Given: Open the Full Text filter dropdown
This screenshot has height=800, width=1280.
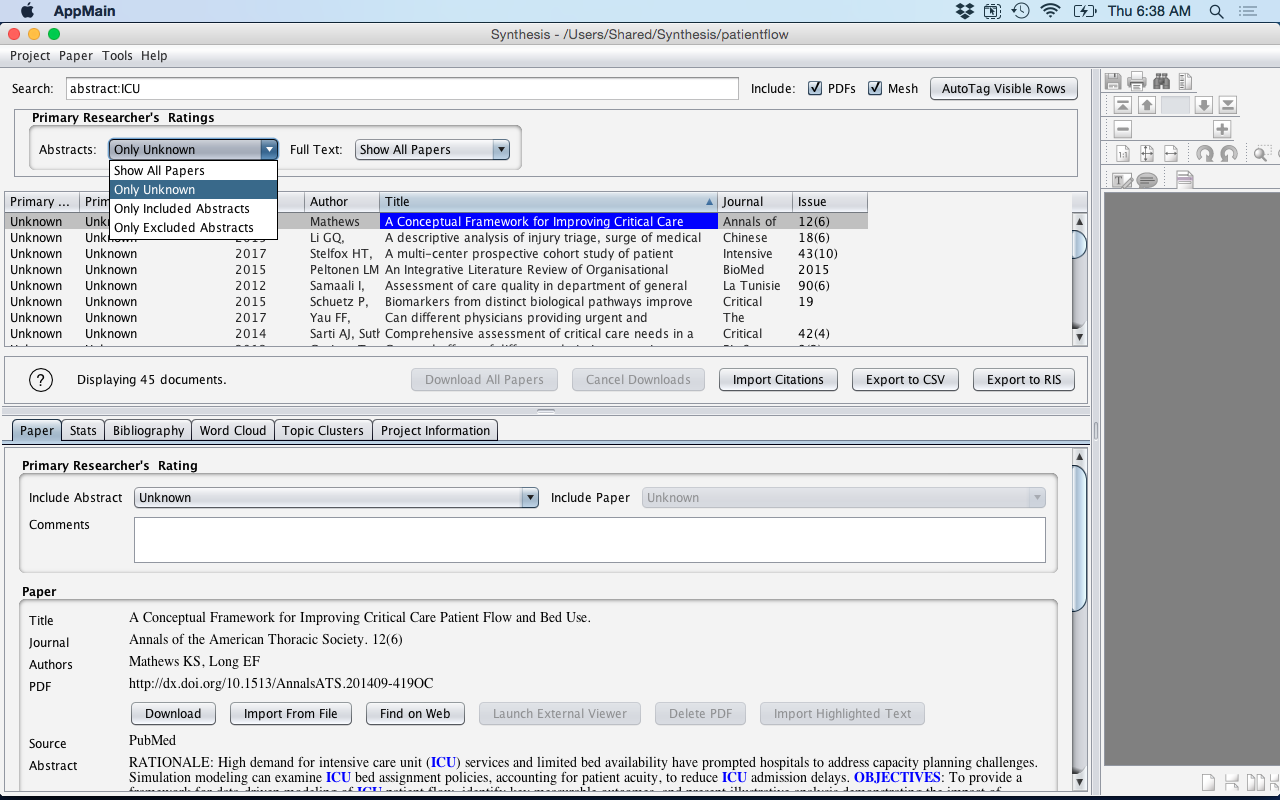Looking at the screenshot, I should (x=432, y=149).
